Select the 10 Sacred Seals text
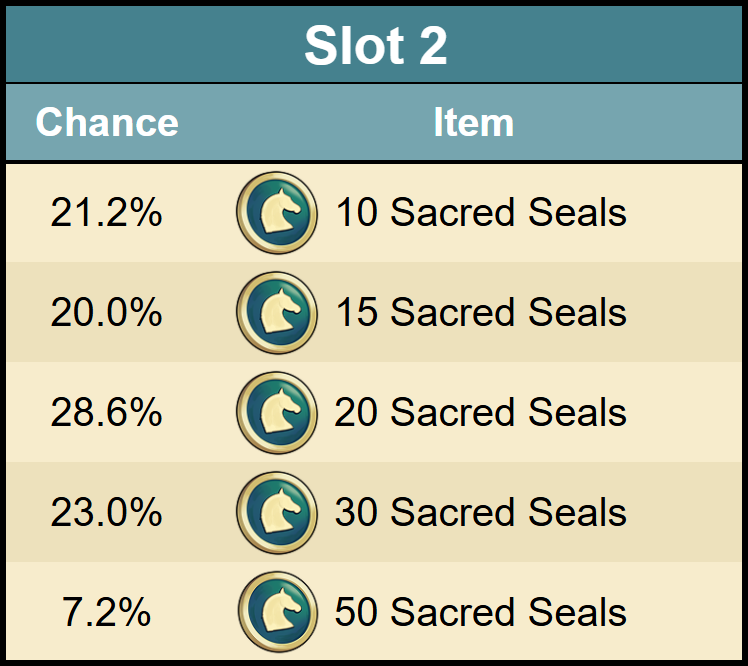The width and height of the screenshot is (748, 666). [481, 212]
